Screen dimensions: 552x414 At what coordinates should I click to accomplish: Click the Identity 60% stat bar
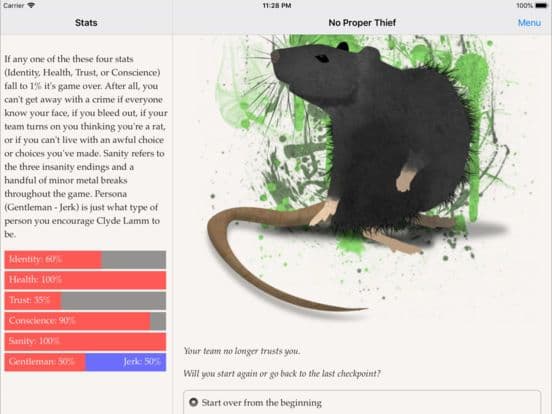(x=85, y=260)
